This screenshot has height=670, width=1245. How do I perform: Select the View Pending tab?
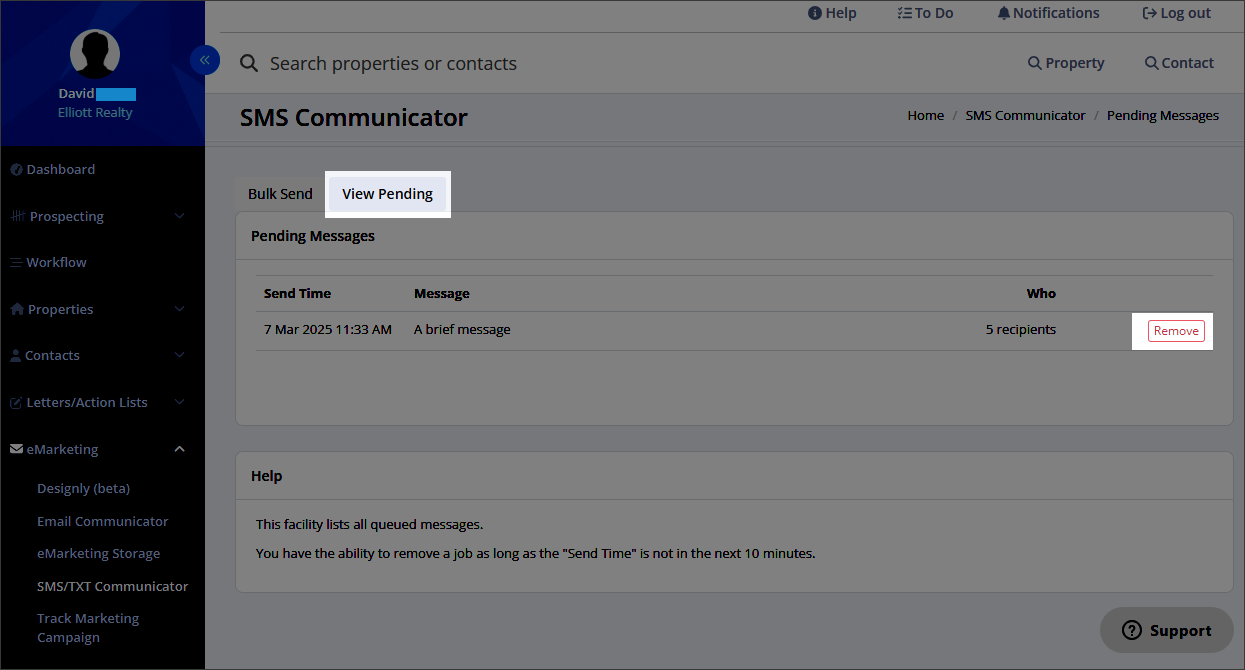[387, 194]
